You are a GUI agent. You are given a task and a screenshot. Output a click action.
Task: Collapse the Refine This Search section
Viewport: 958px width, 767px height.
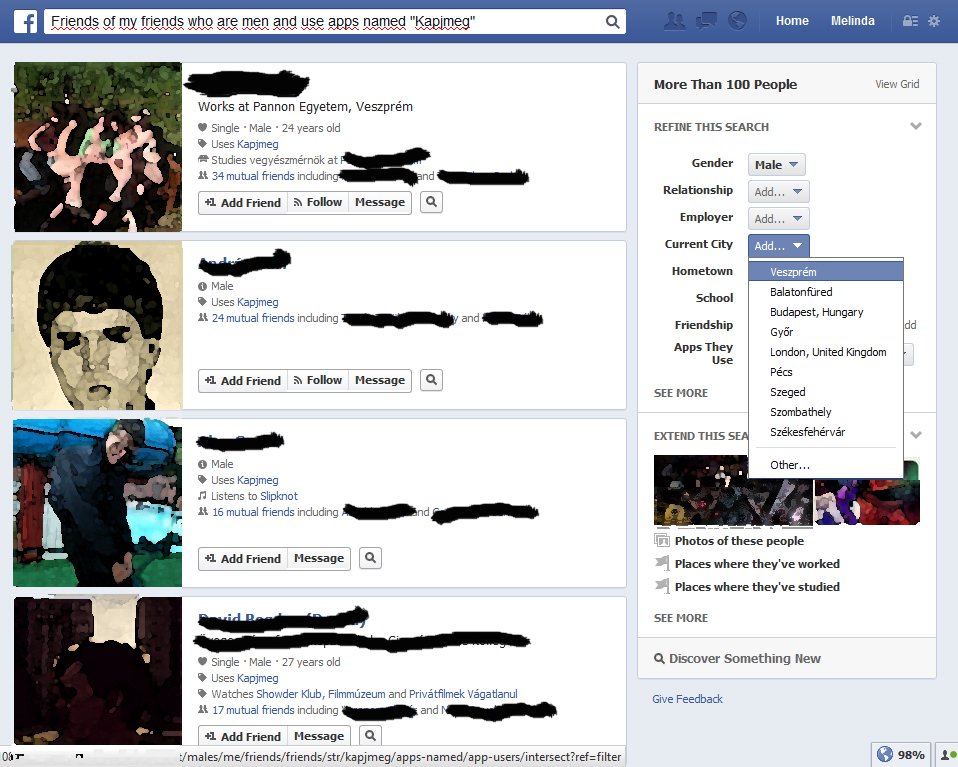(x=915, y=127)
